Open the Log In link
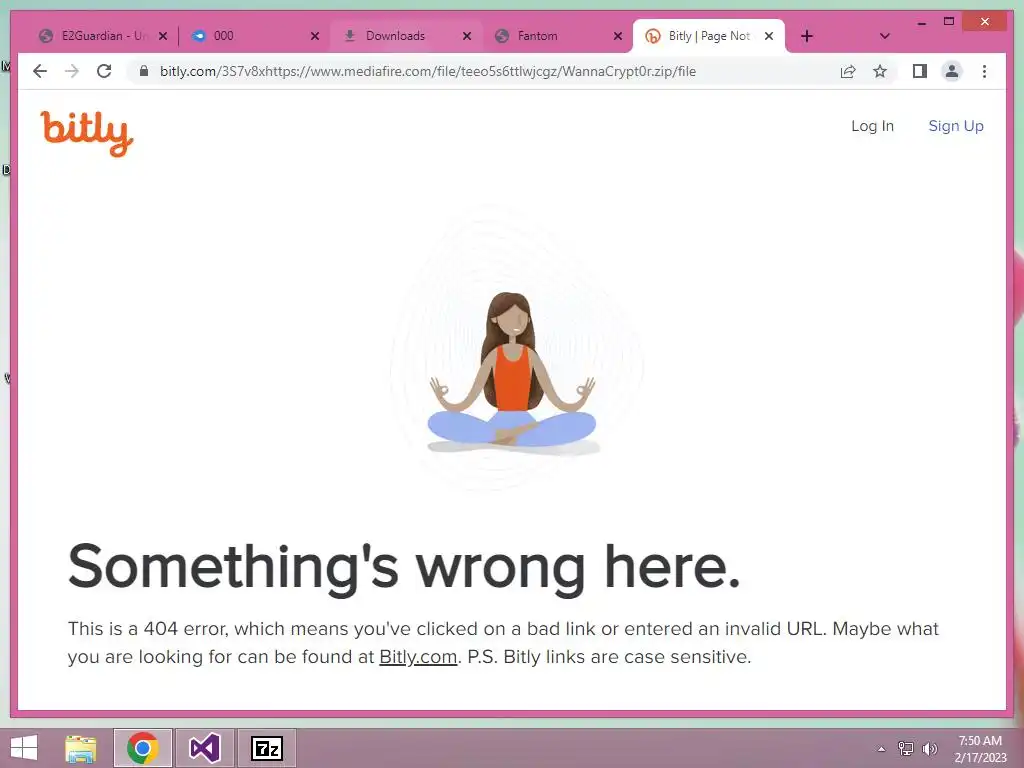This screenshot has width=1024, height=768. pyautogui.click(x=872, y=126)
